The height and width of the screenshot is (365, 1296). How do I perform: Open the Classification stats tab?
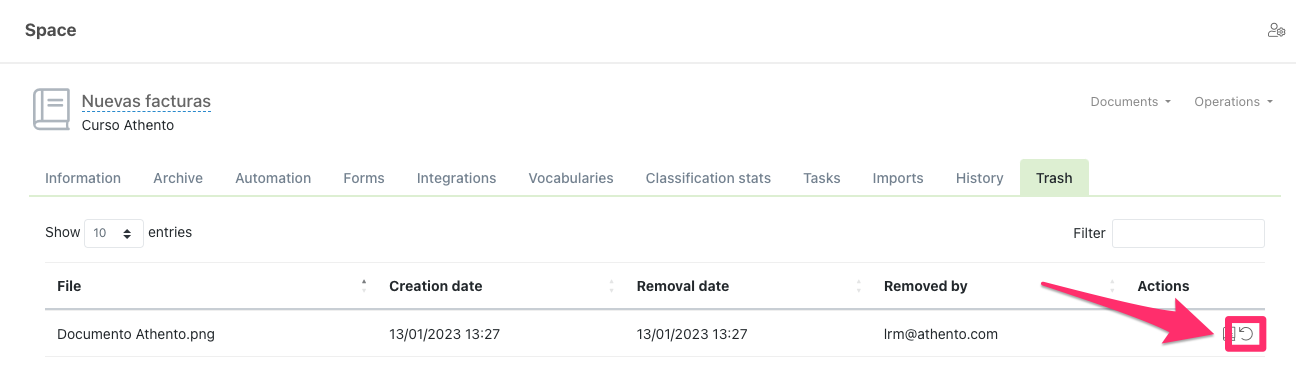click(x=708, y=178)
